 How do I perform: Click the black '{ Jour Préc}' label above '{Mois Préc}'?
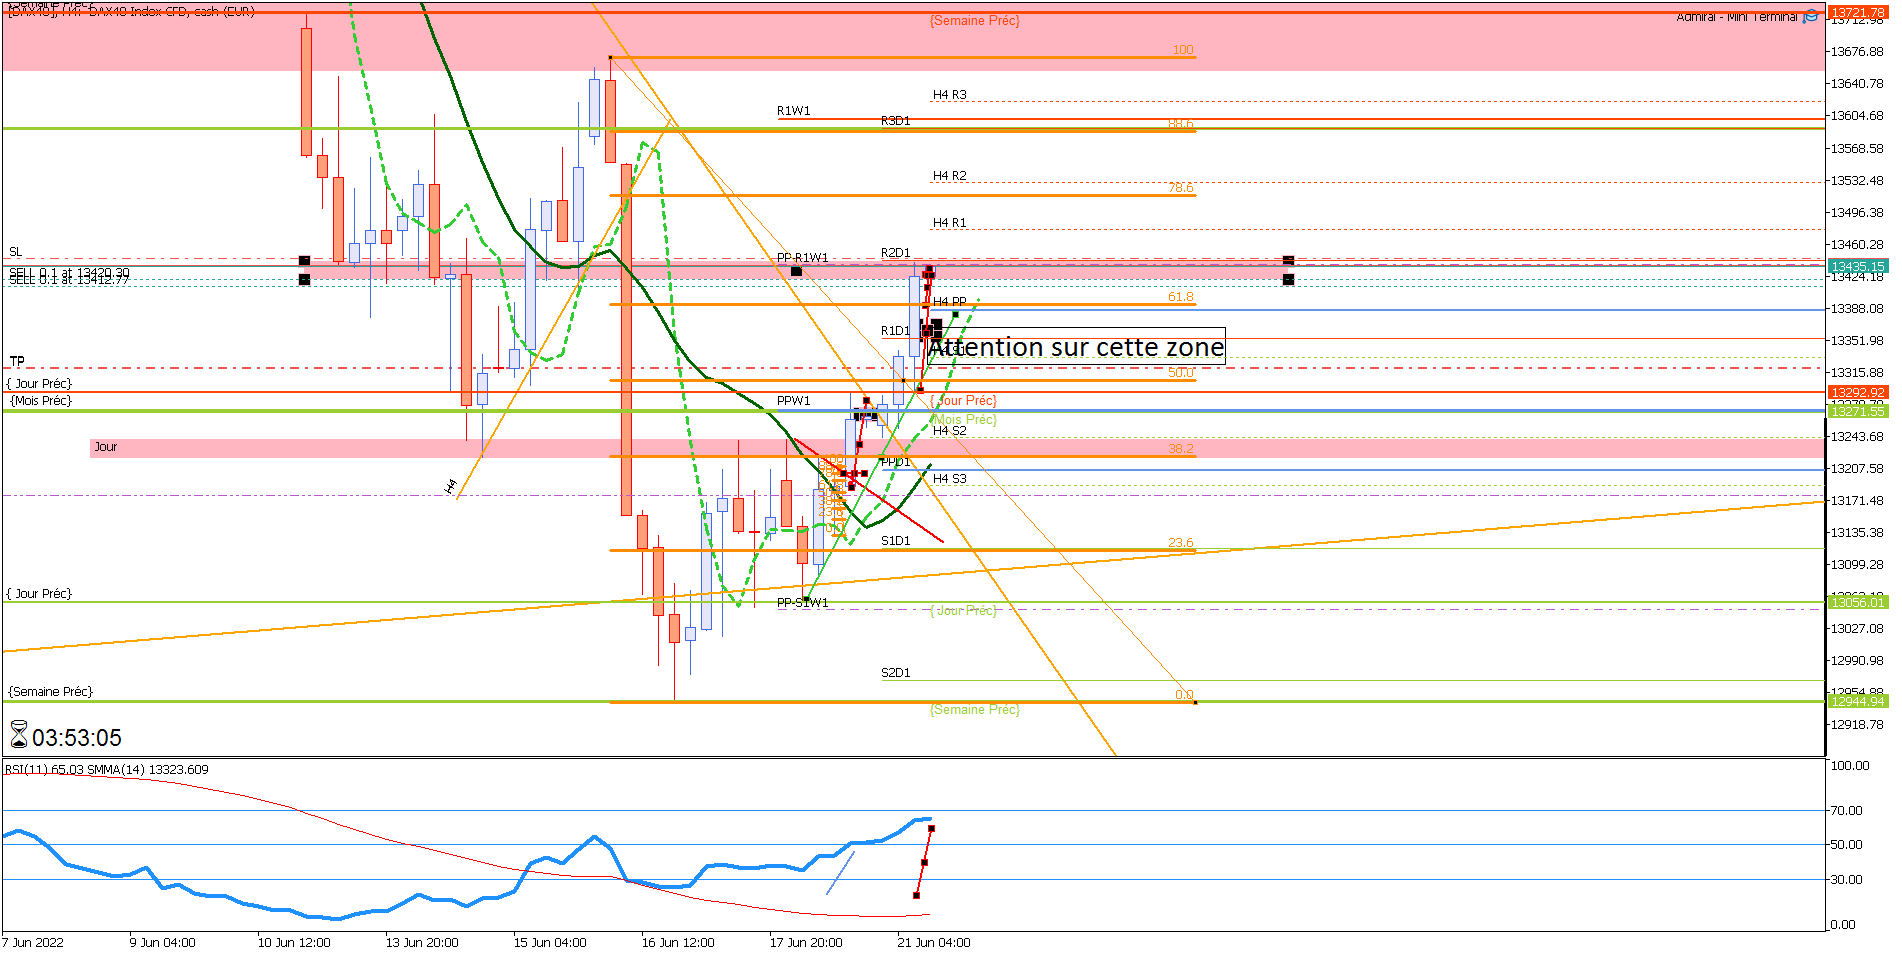pos(39,384)
